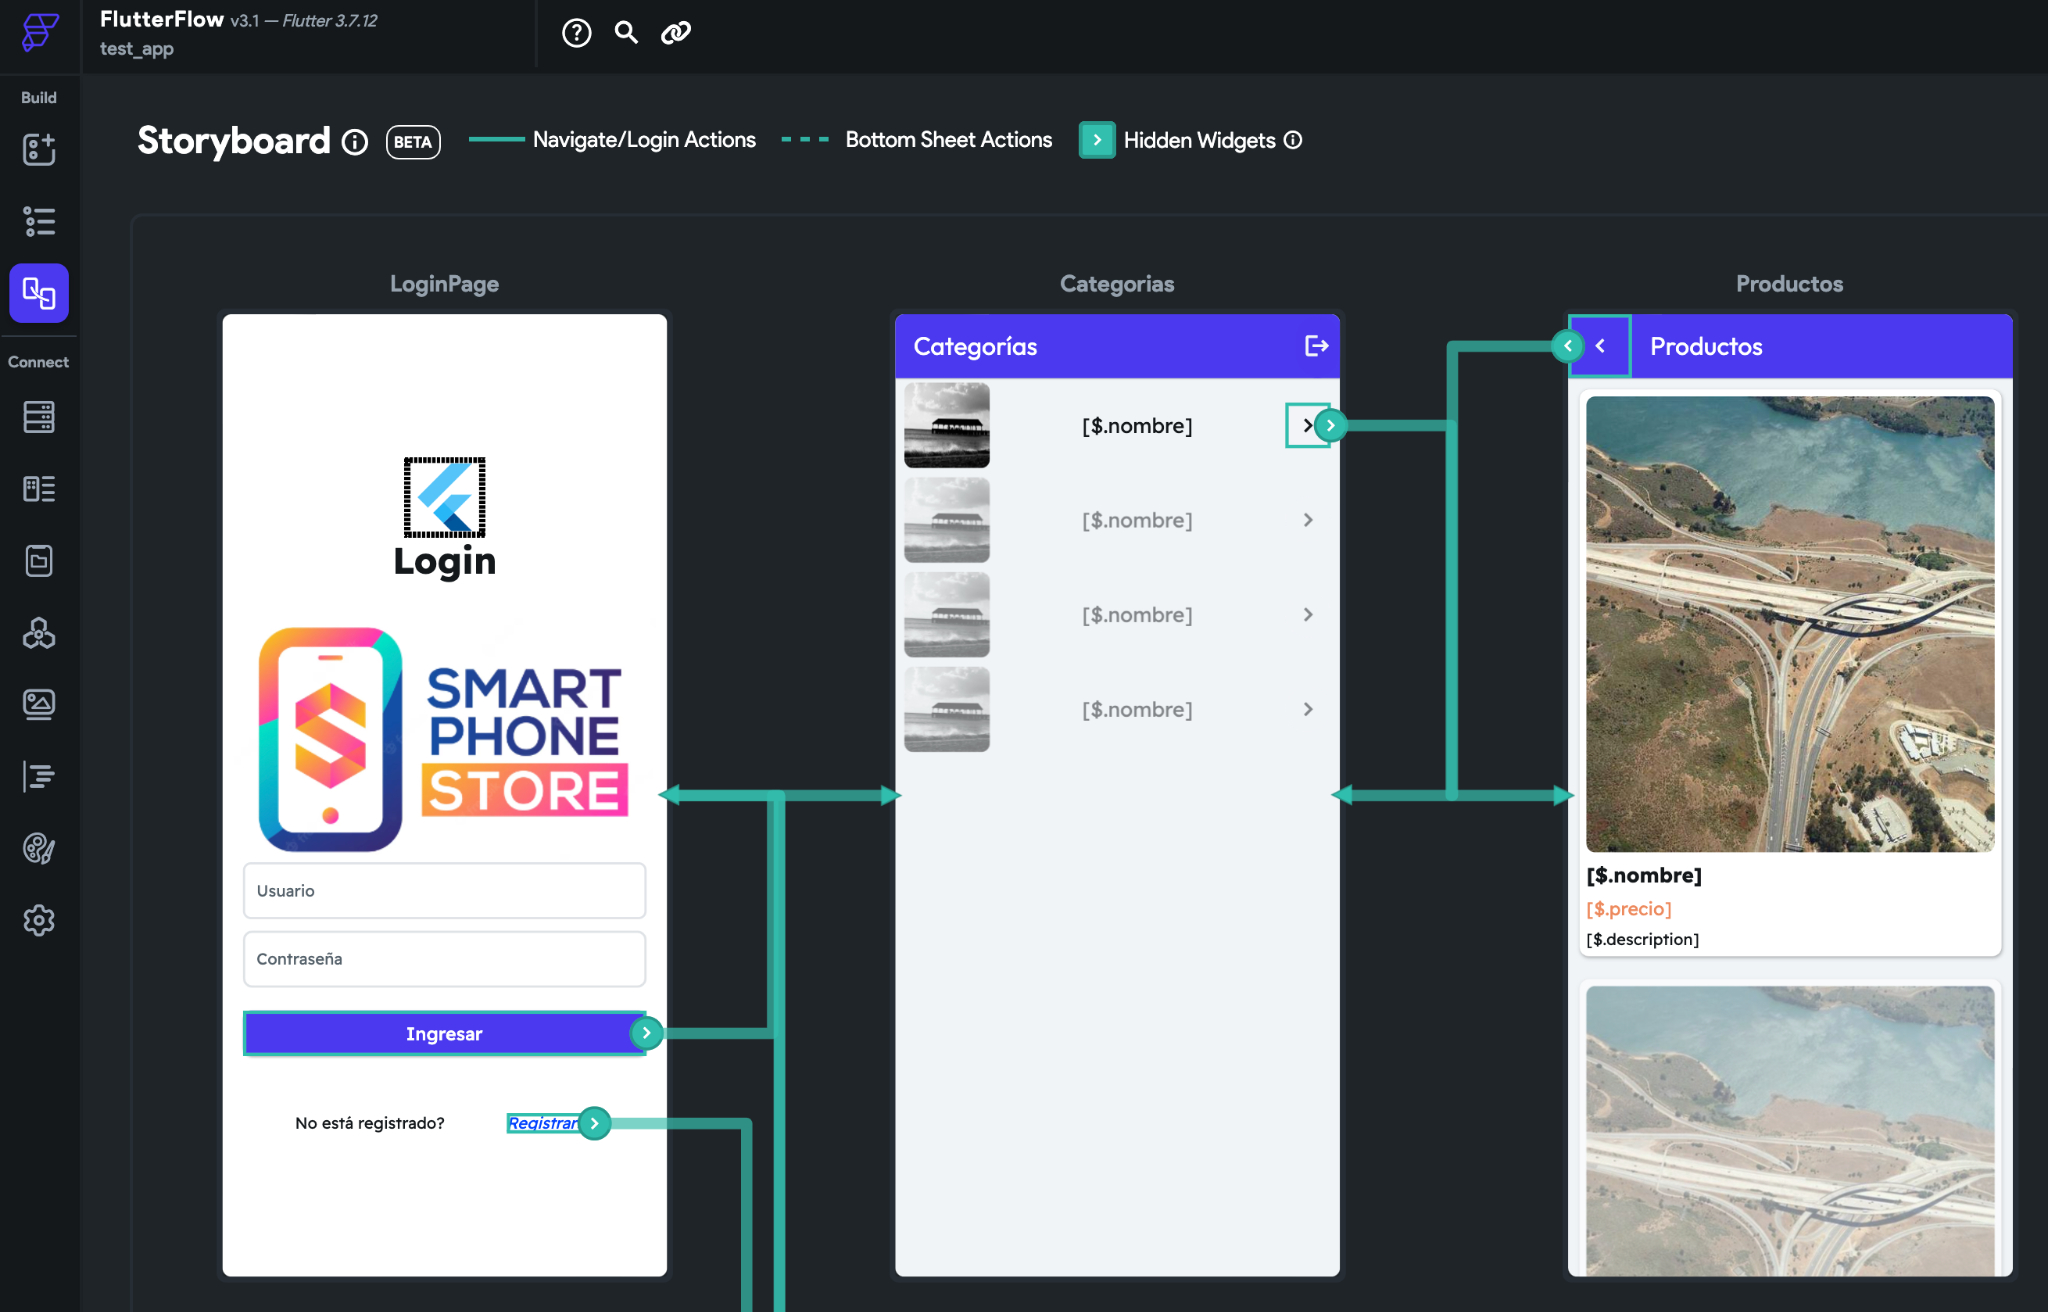Open the Widget Palette add icon in the sidebar
The height and width of the screenshot is (1312, 2048).
39,149
